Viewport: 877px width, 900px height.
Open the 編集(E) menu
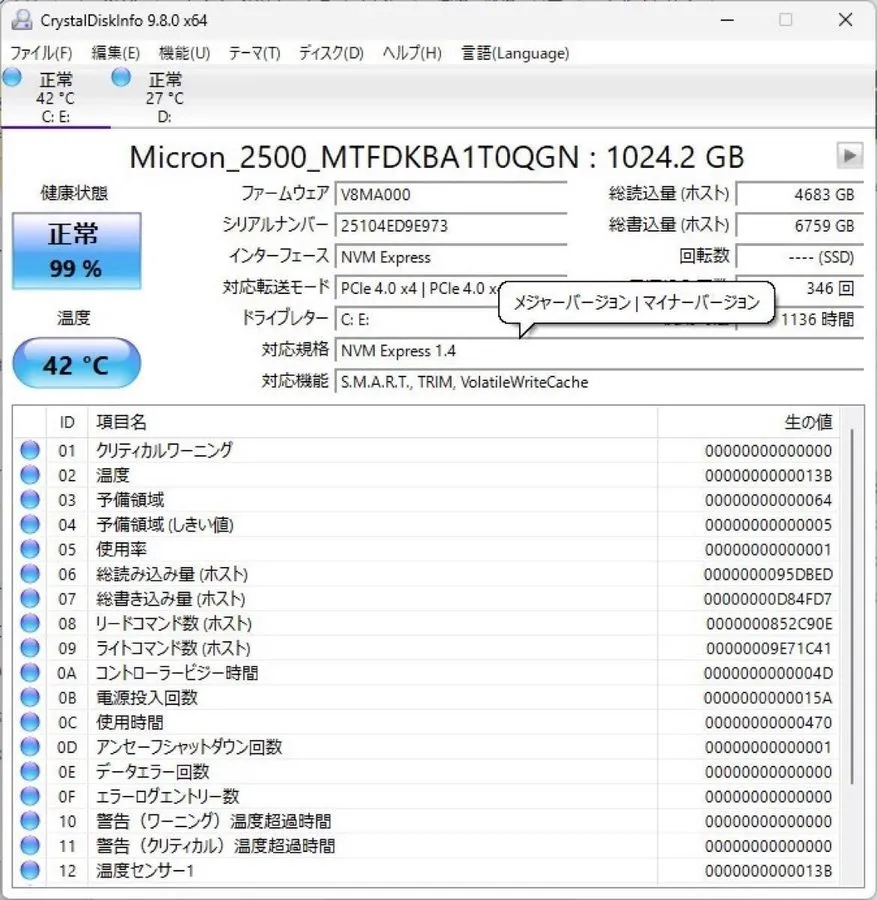(115, 53)
